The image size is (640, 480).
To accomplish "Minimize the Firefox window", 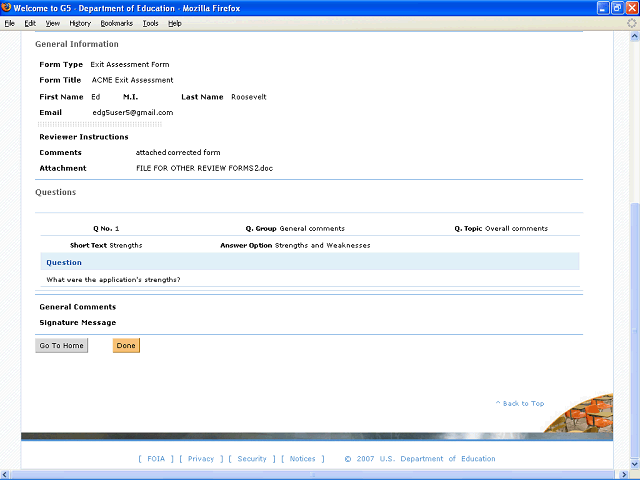I will (x=603, y=8).
